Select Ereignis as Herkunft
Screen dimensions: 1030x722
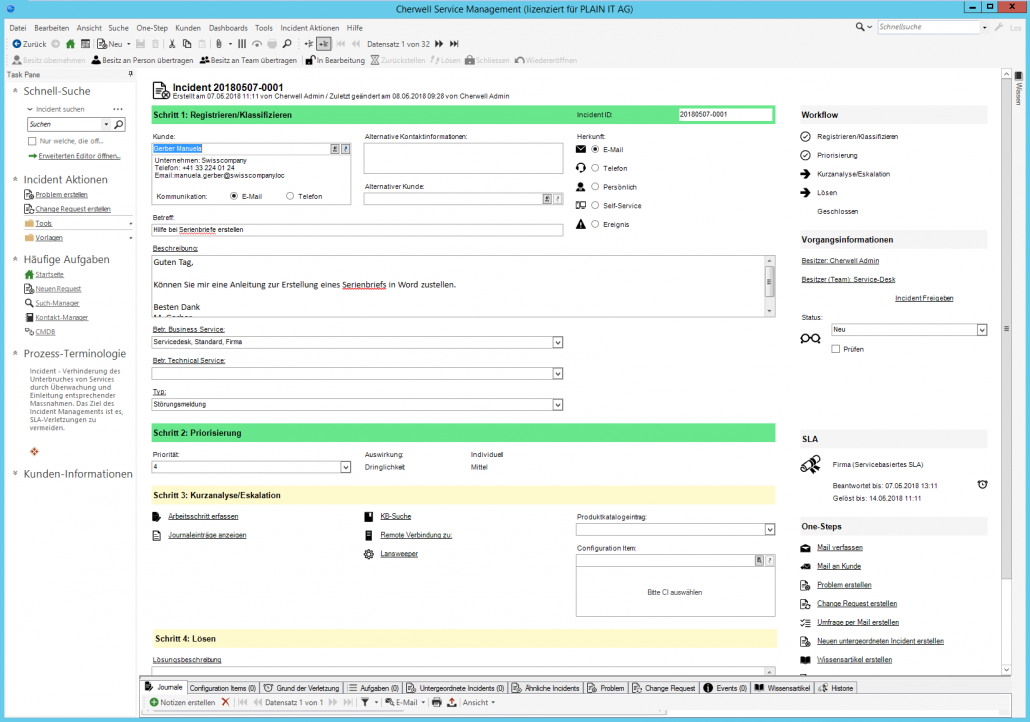pyautogui.click(x=595, y=225)
